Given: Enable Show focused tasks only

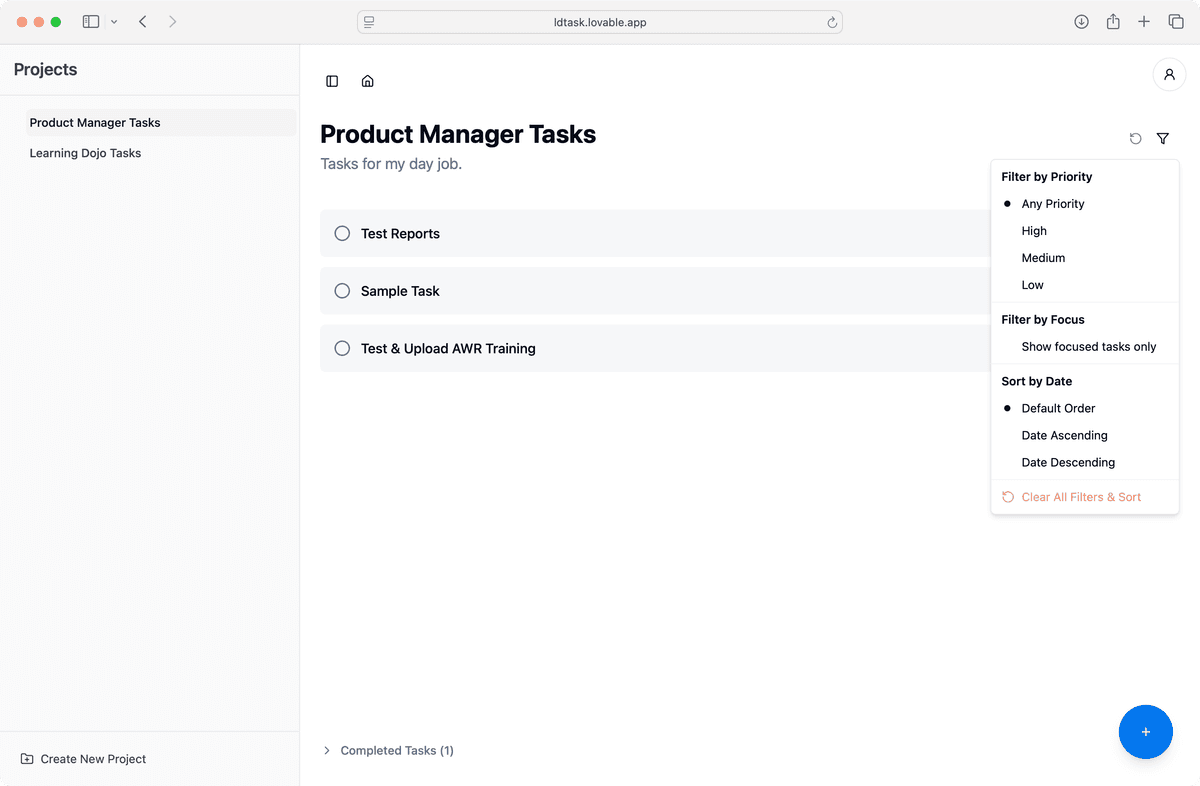Looking at the screenshot, I should (1085, 347).
